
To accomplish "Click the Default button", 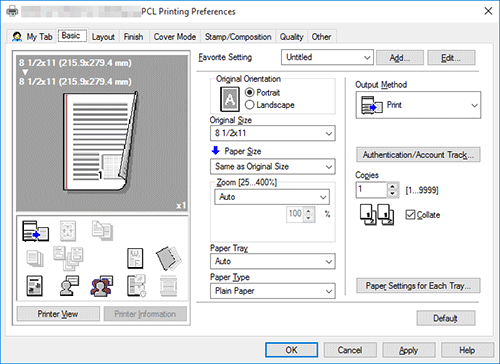I will (446, 318).
